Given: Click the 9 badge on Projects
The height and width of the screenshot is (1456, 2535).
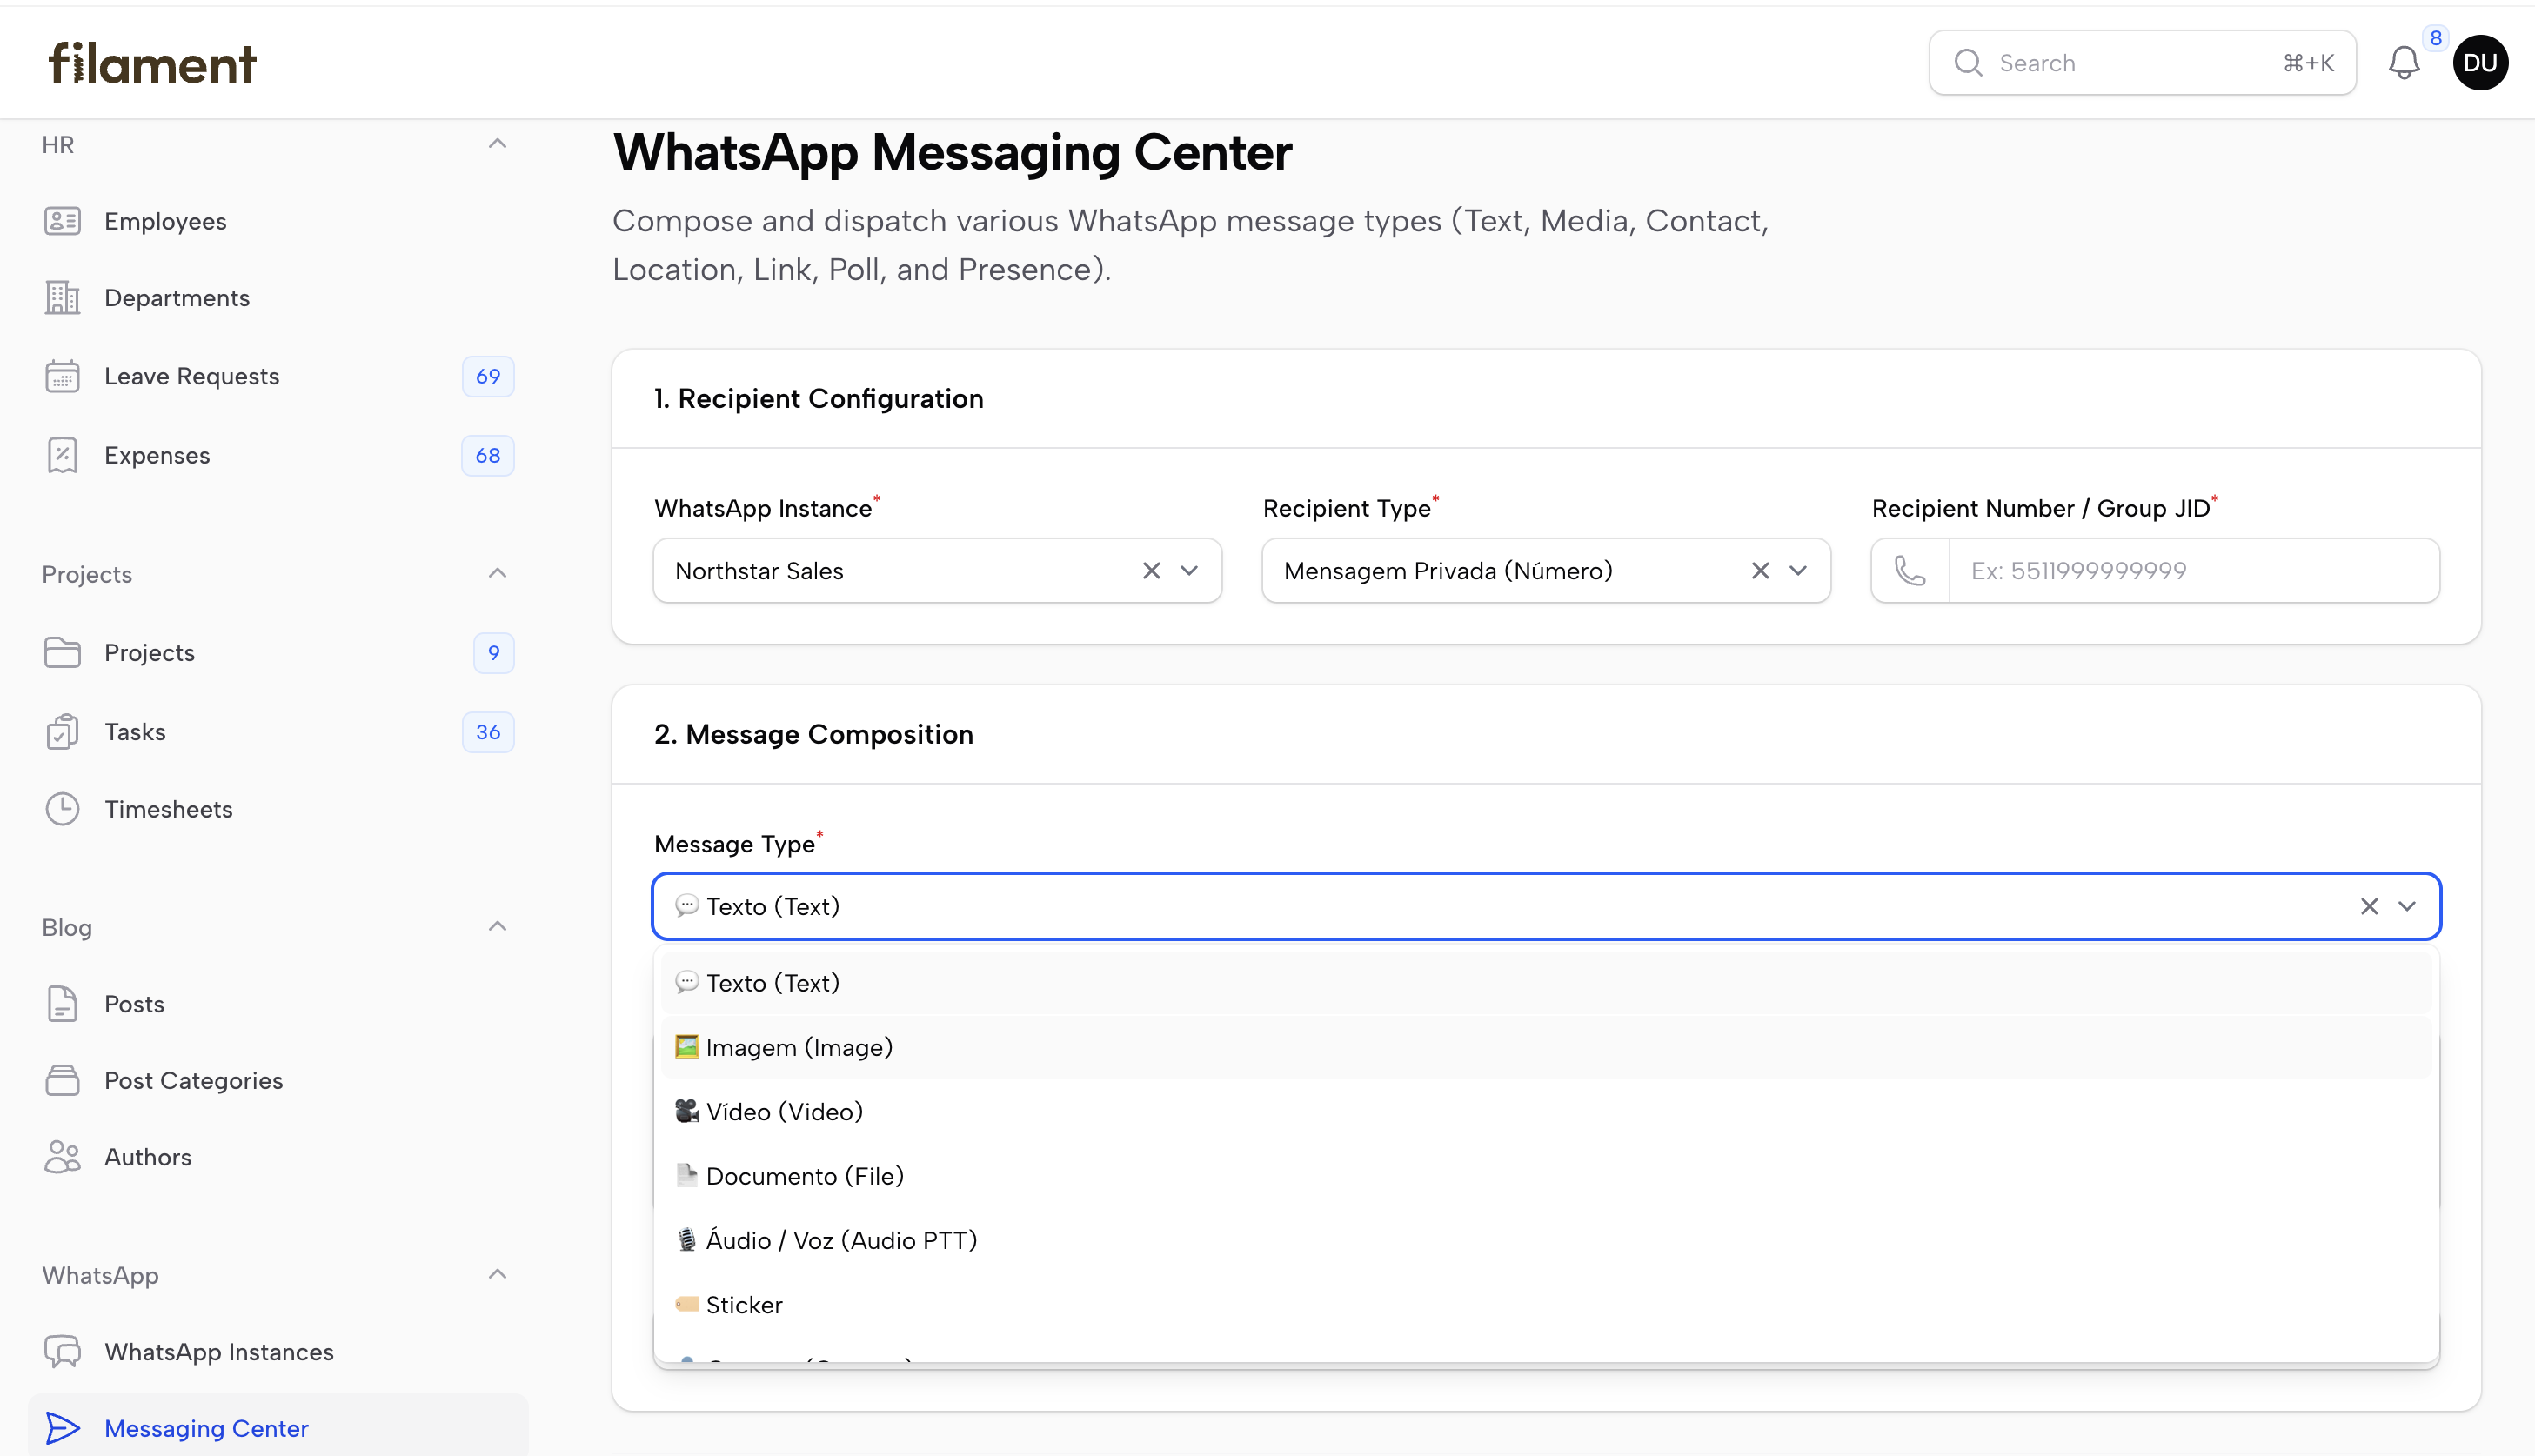Looking at the screenshot, I should (x=494, y=652).
